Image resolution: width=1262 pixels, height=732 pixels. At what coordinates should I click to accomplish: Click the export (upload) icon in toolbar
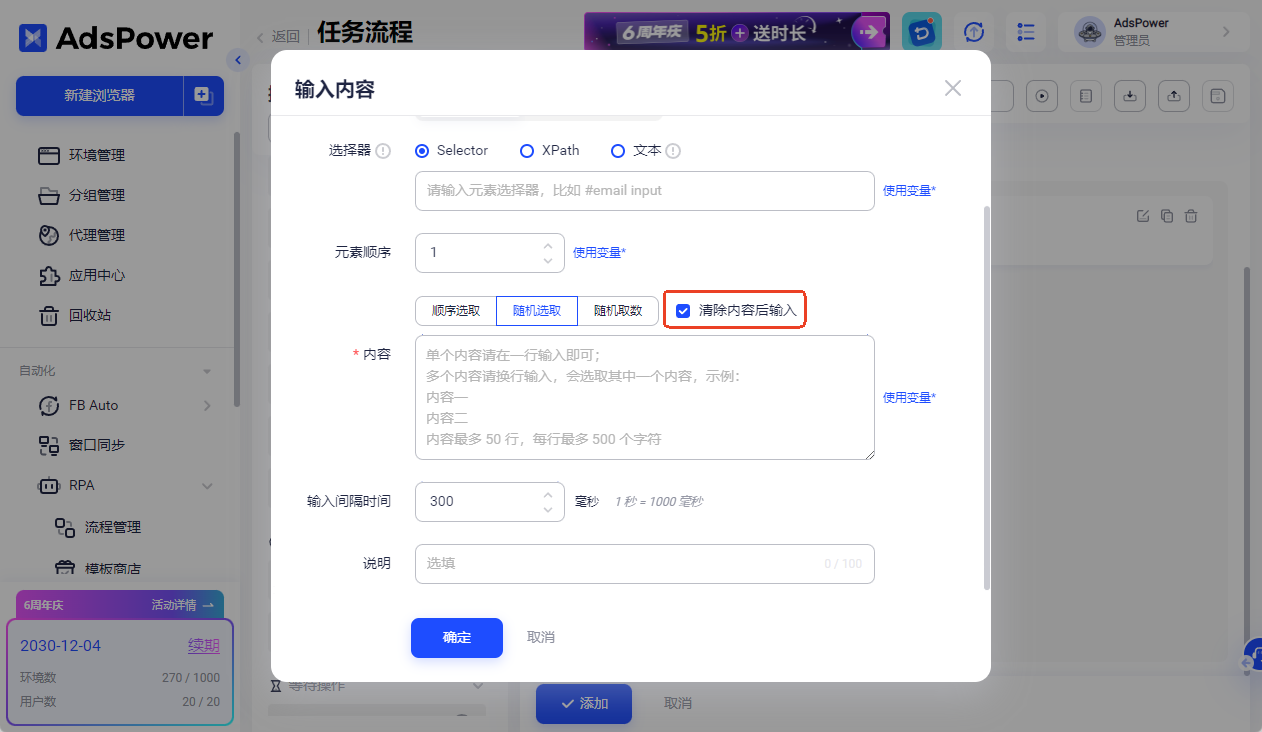[1174, 96]
